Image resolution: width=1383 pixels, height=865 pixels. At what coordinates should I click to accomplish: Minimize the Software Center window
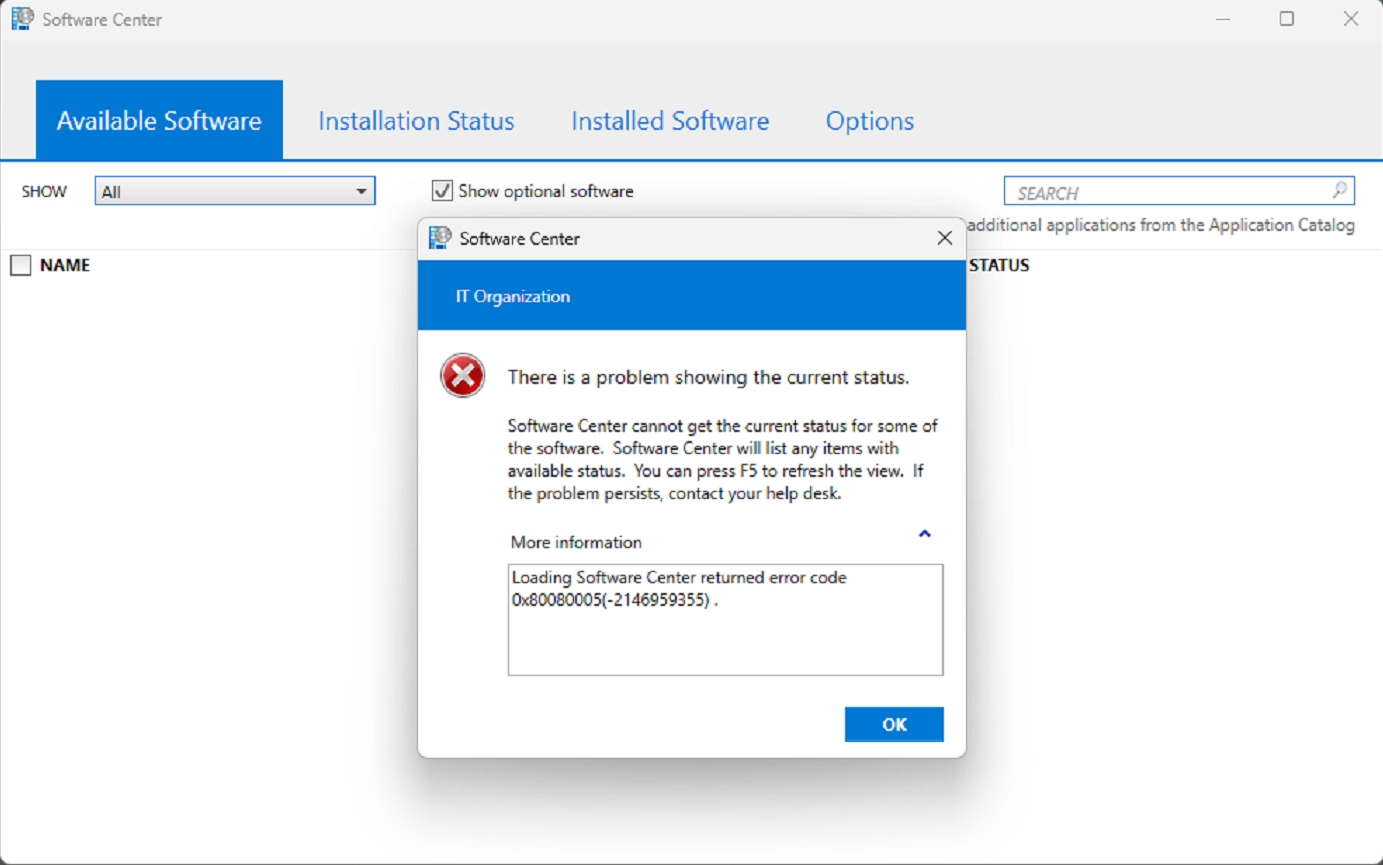pos(1223,19)
